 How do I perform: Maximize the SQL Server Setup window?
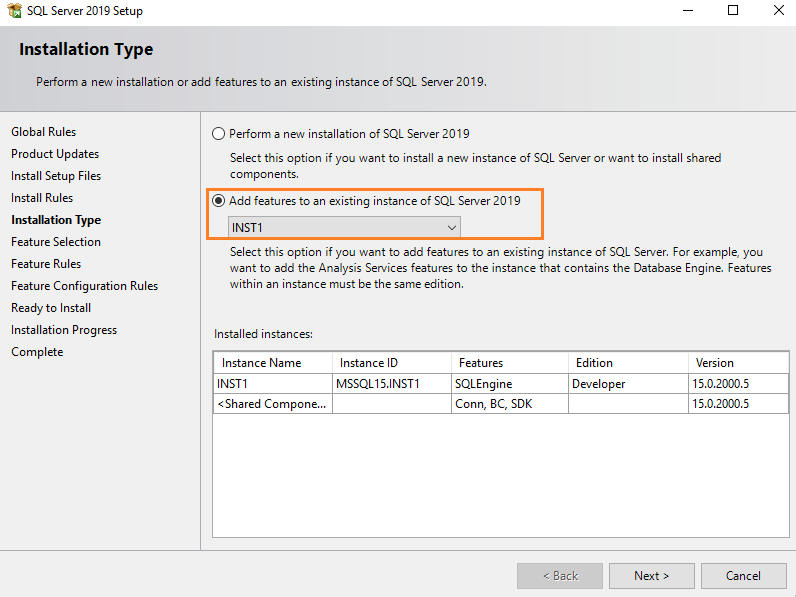(733, 11)
